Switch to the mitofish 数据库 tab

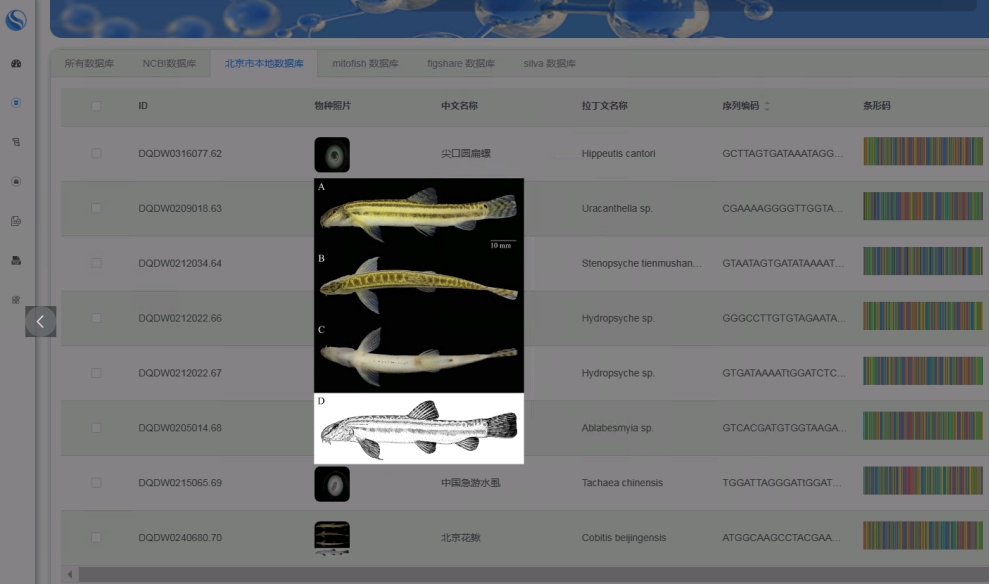[365, 64]
